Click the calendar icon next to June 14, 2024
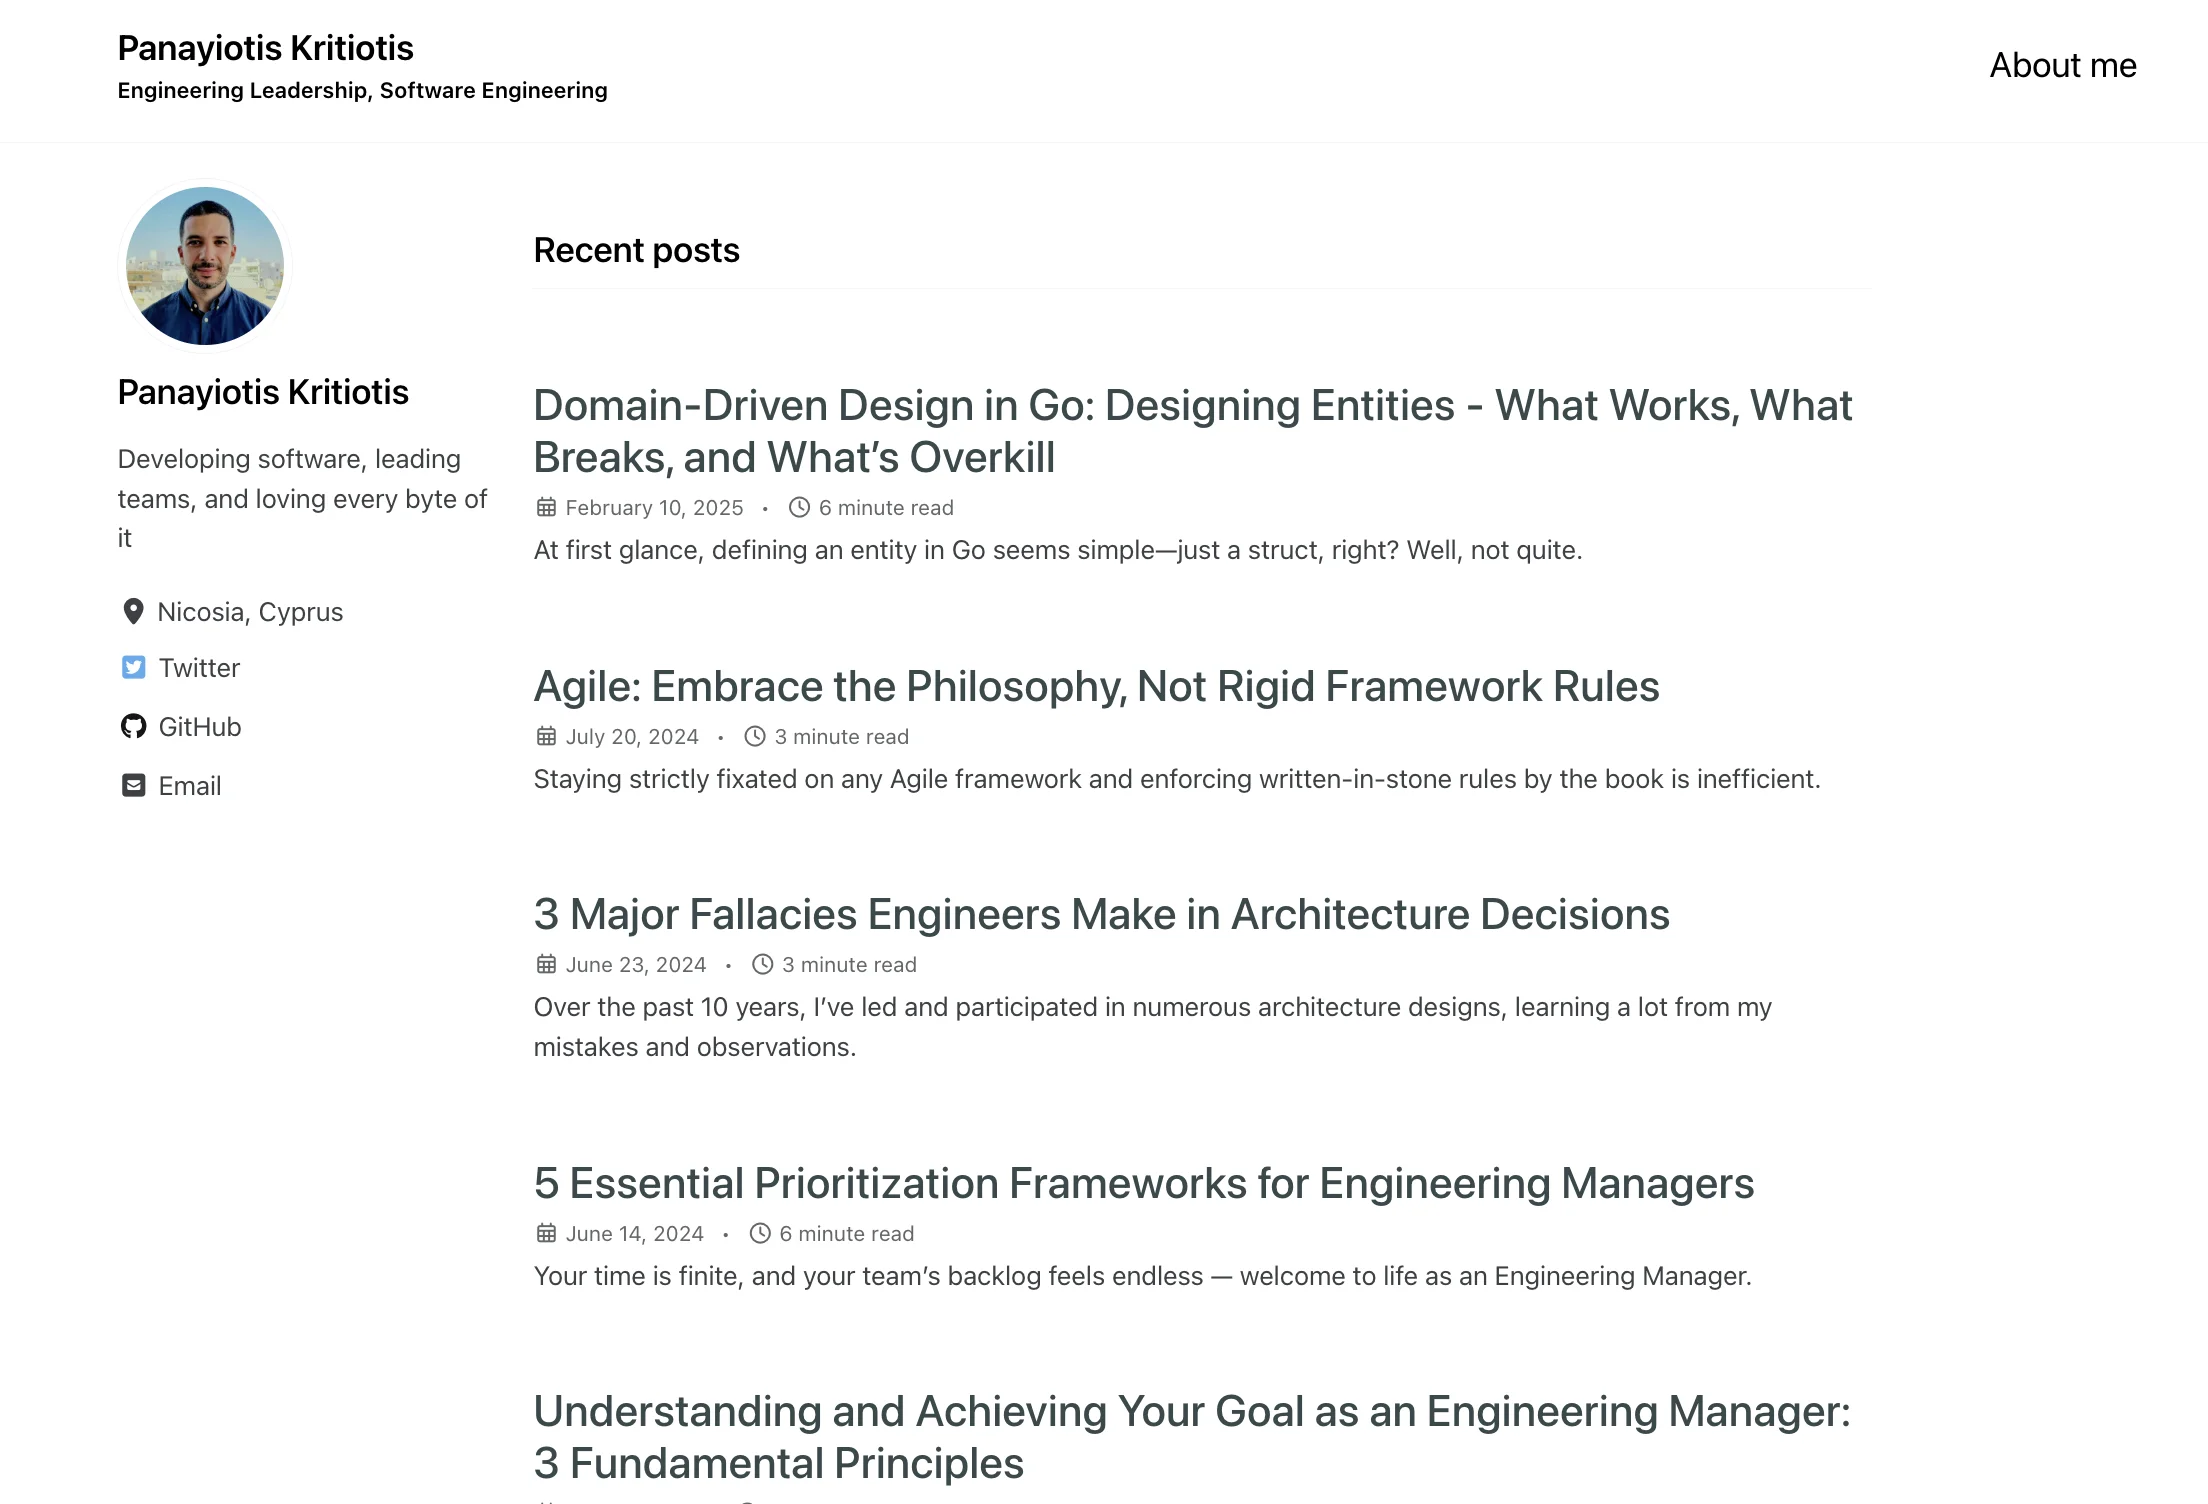Screen dimensions: 2208x1504 (546, 1234)
